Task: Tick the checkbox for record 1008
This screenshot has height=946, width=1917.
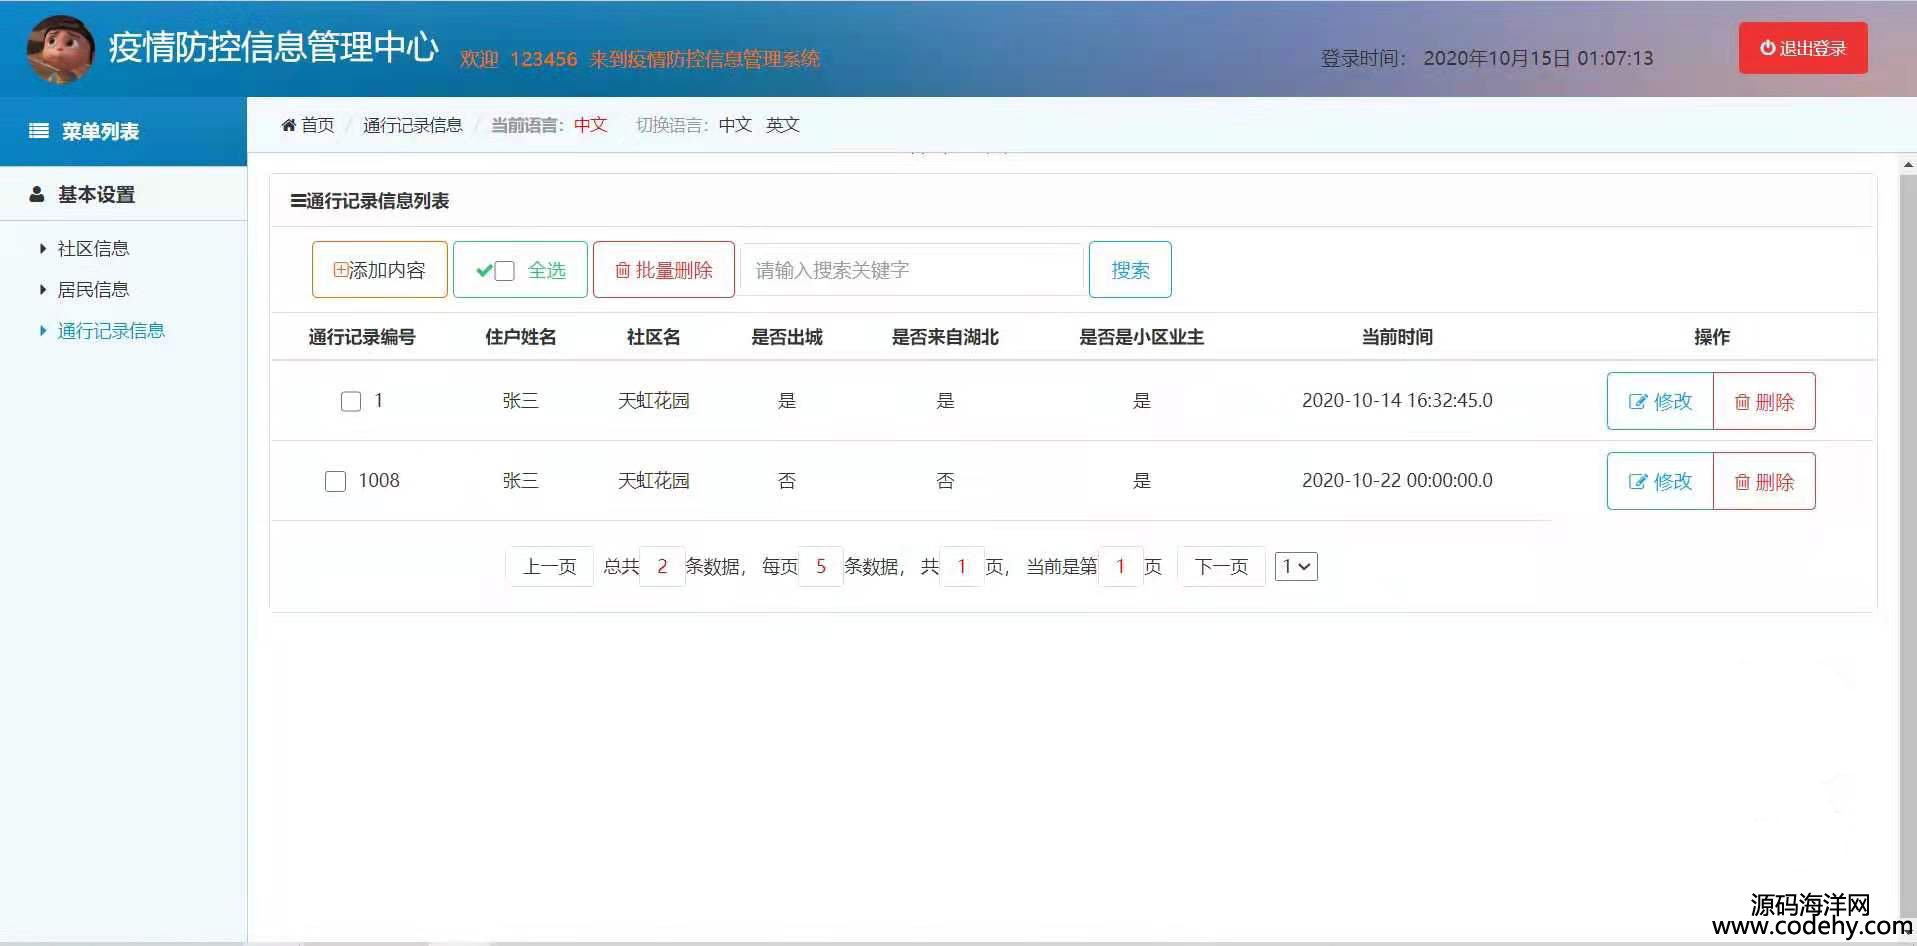Action: click(336, 482)
